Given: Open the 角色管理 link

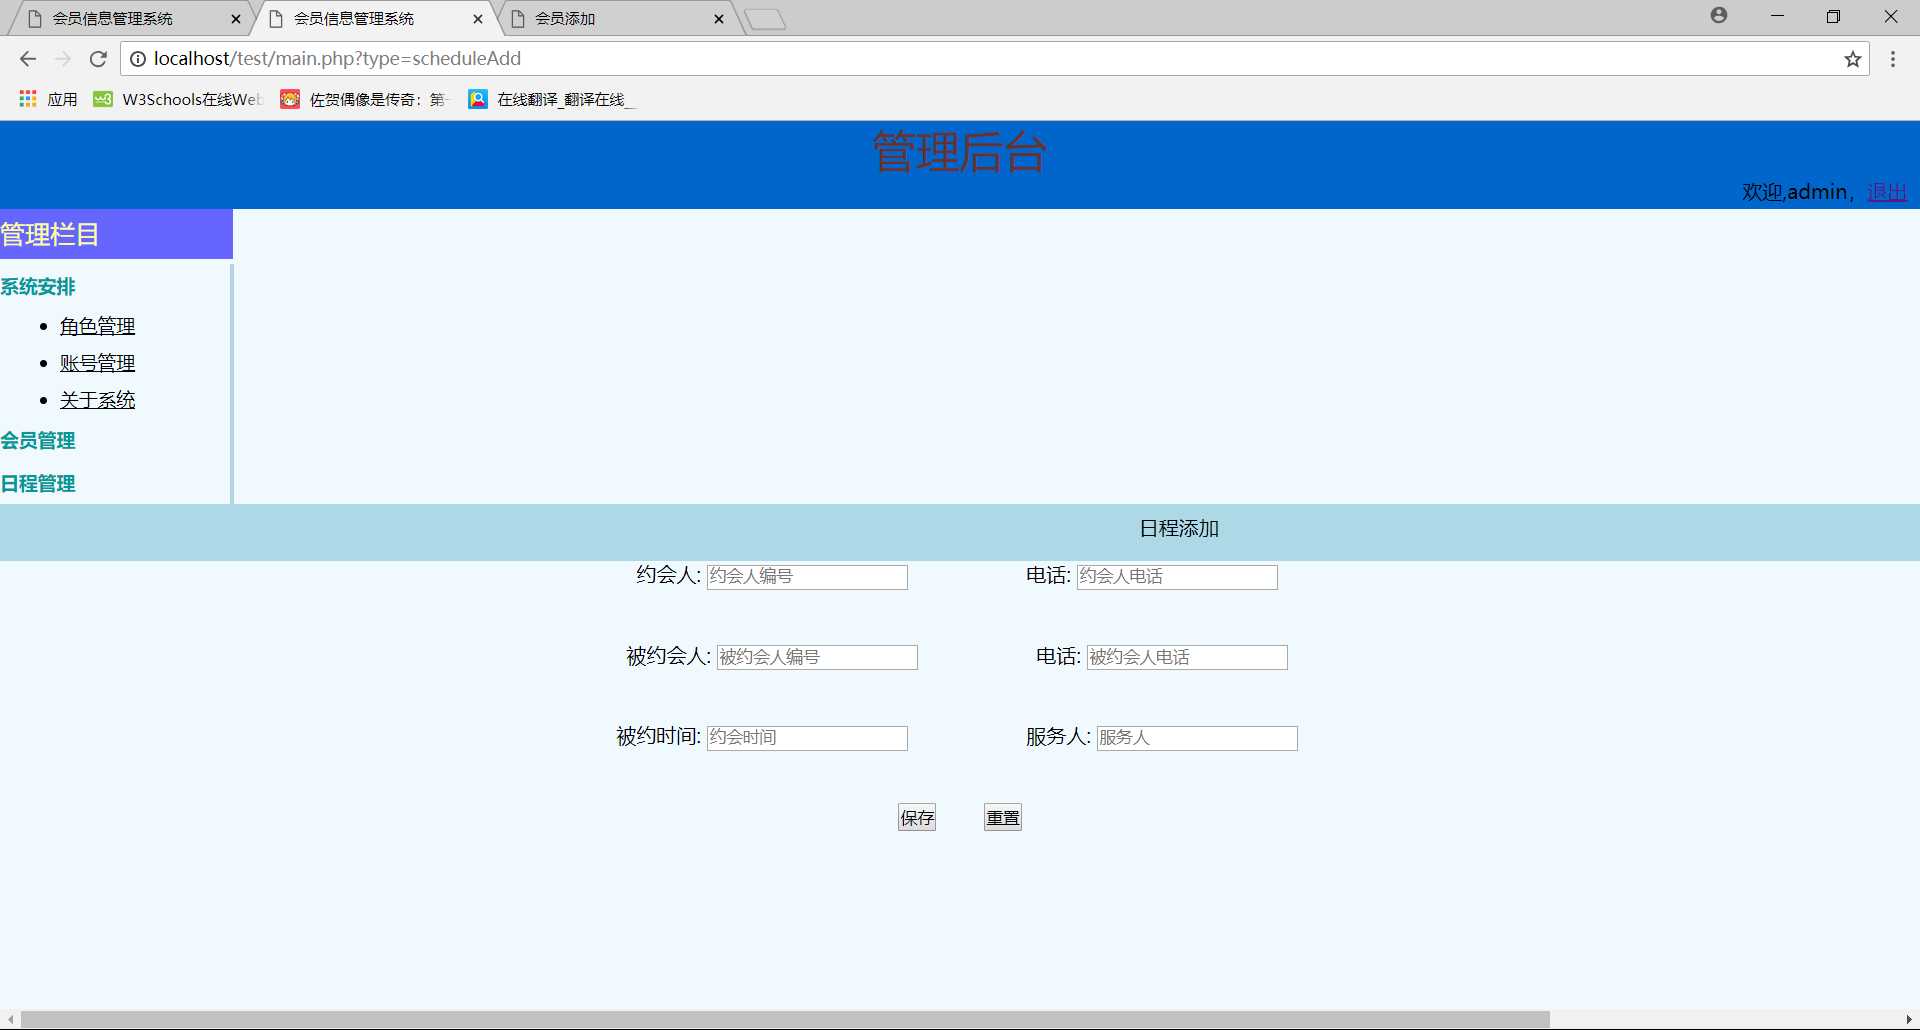Looking at the screenshot, I should (x=97, y=327).
